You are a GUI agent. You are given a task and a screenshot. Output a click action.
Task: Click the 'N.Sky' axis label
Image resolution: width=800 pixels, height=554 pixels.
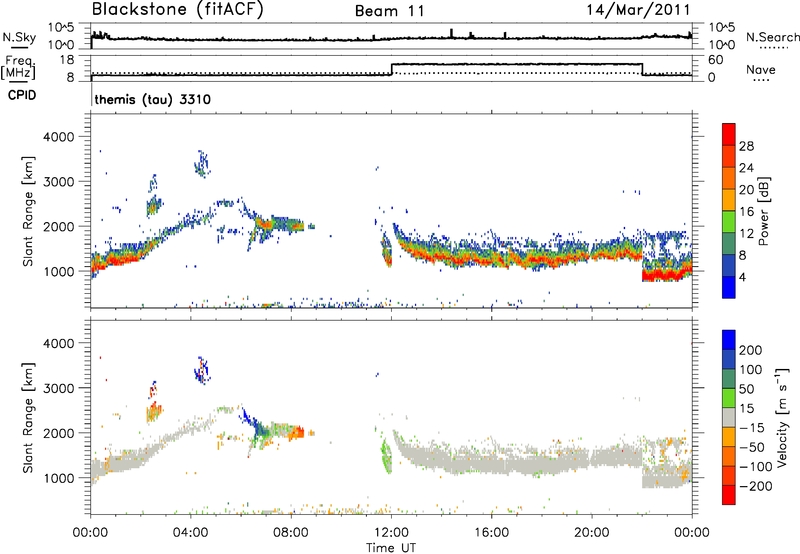(x=19, y=37)
